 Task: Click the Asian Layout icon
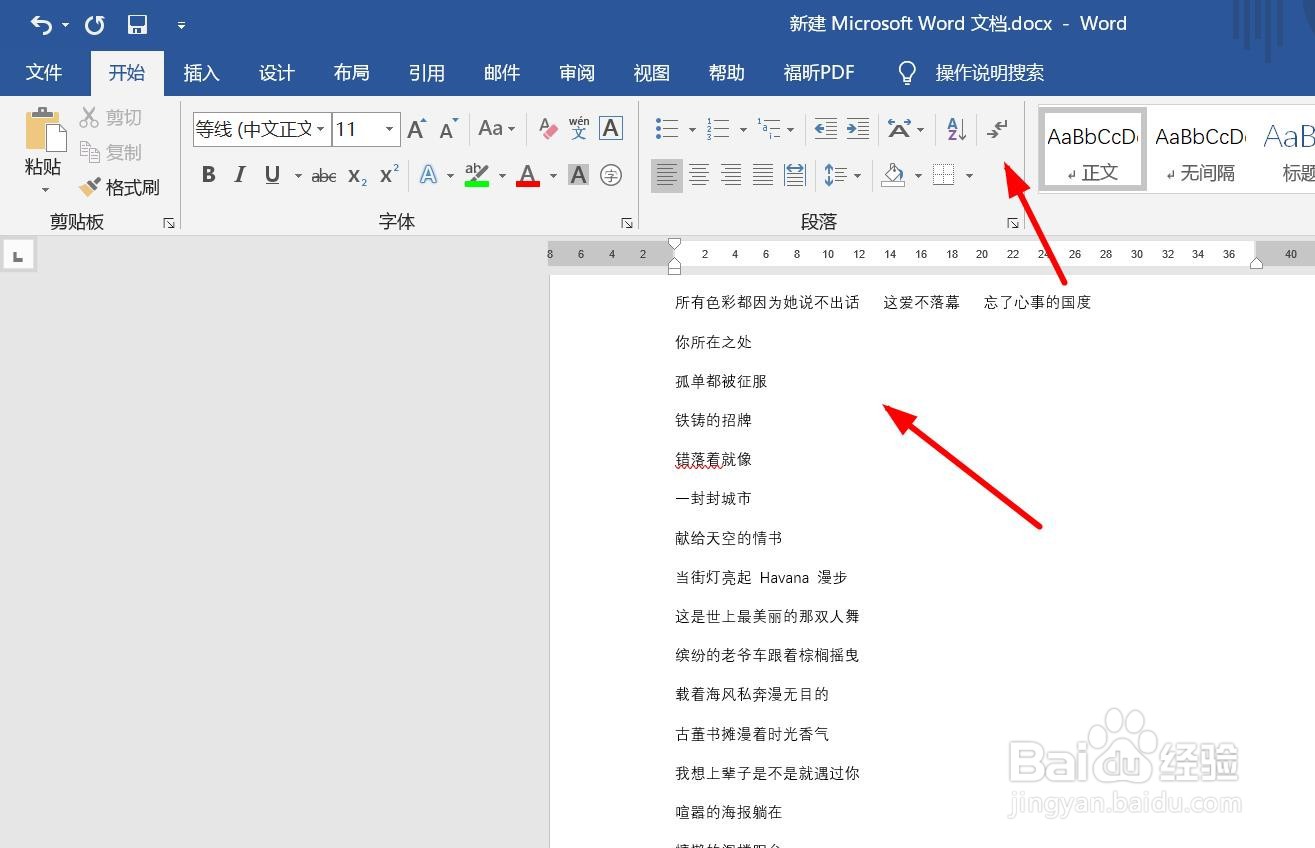pos(899,128)
